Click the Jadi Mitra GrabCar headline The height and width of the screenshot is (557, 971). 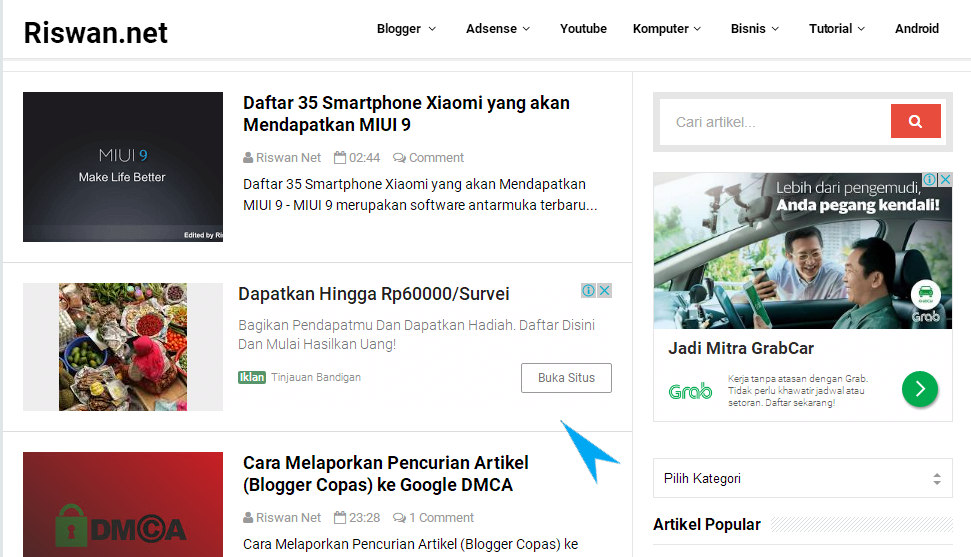(x=741, y=348)
